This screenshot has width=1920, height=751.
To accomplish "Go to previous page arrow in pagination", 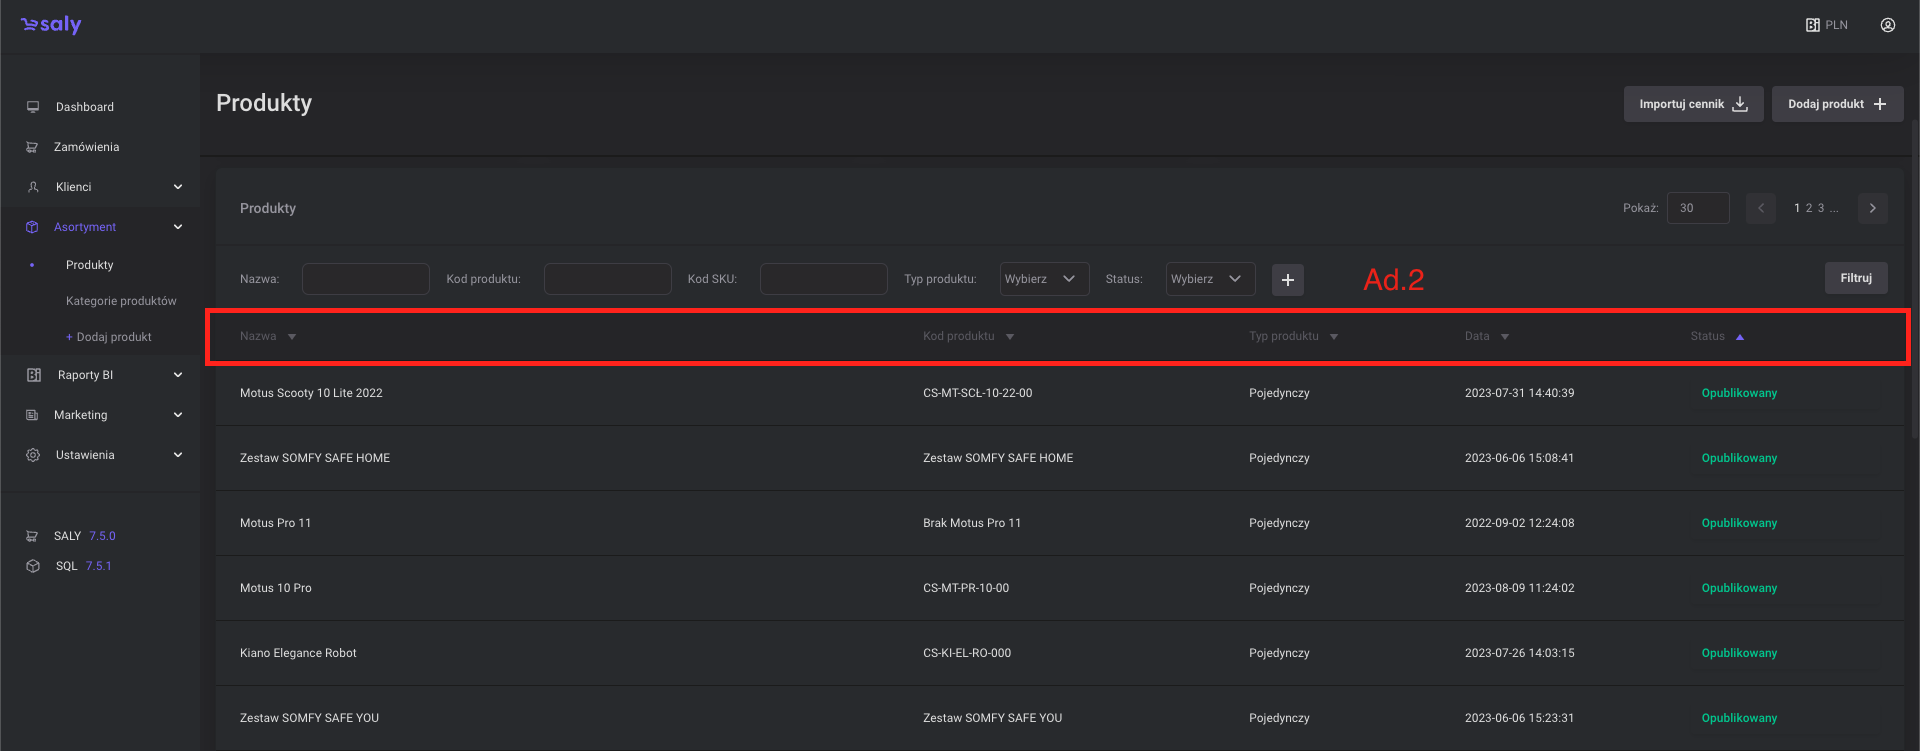I will [1761, 208].
